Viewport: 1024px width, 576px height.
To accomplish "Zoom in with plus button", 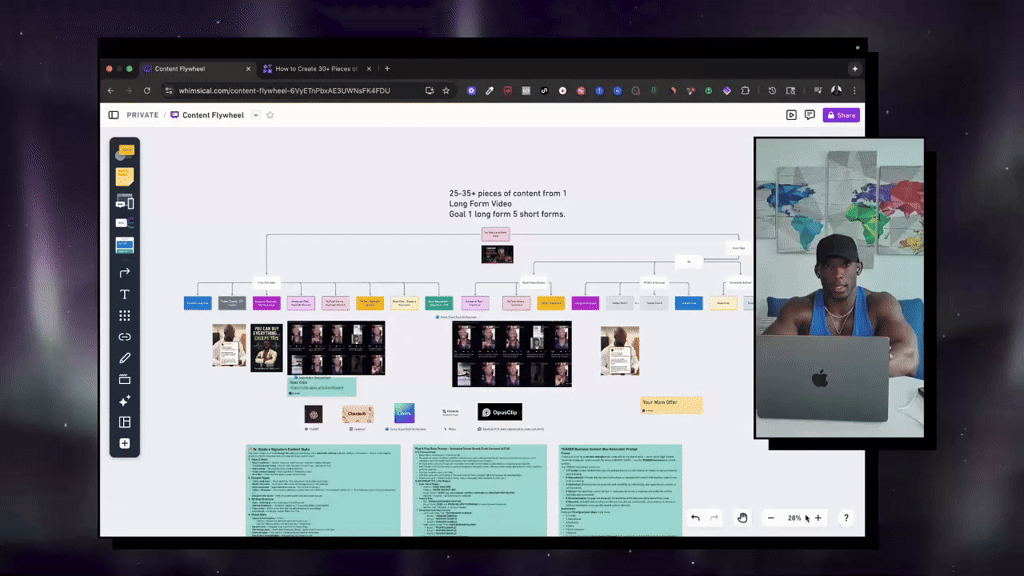I will pyautogui.click(x=818, y=518).
